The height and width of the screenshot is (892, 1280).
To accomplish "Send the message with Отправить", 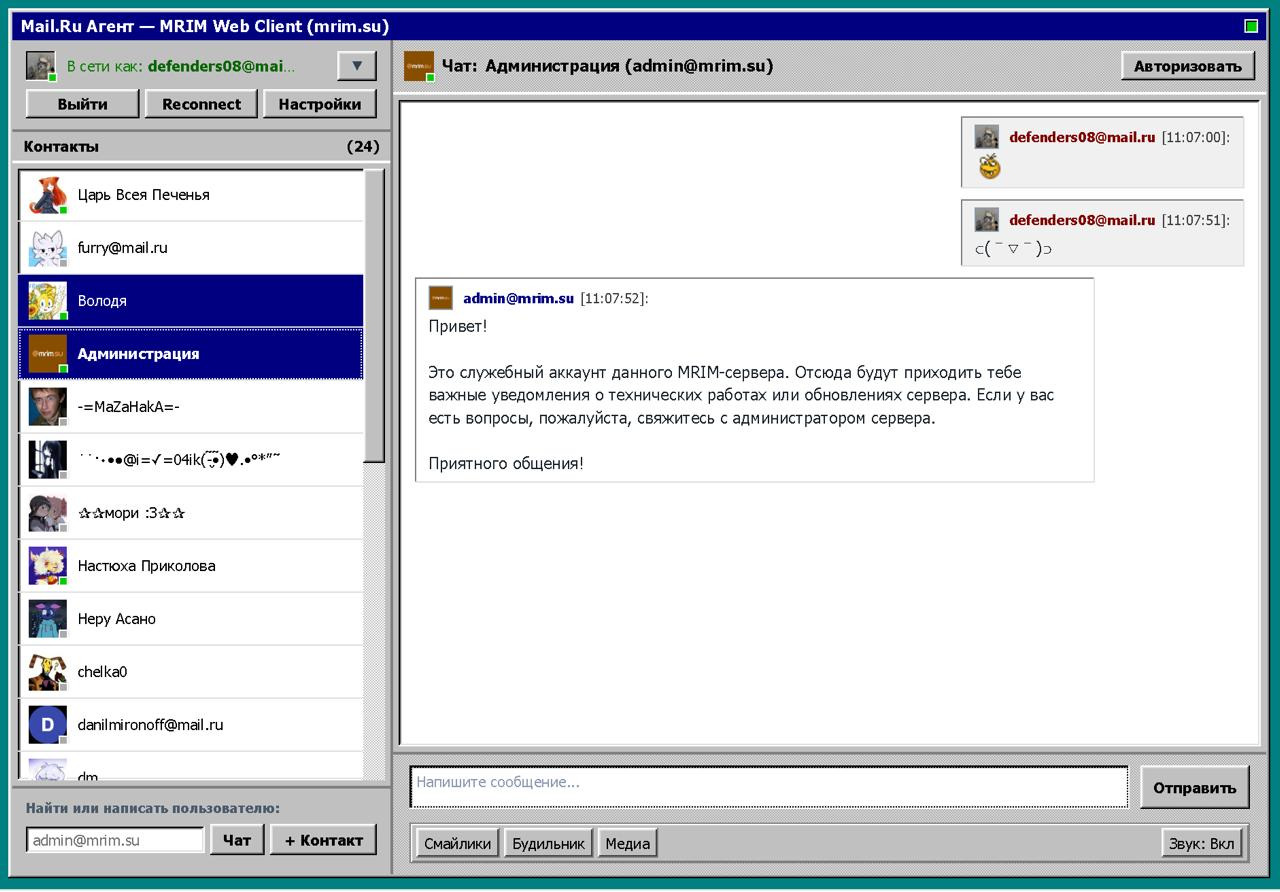I will pyautogui.click(x=1195, y=787).
